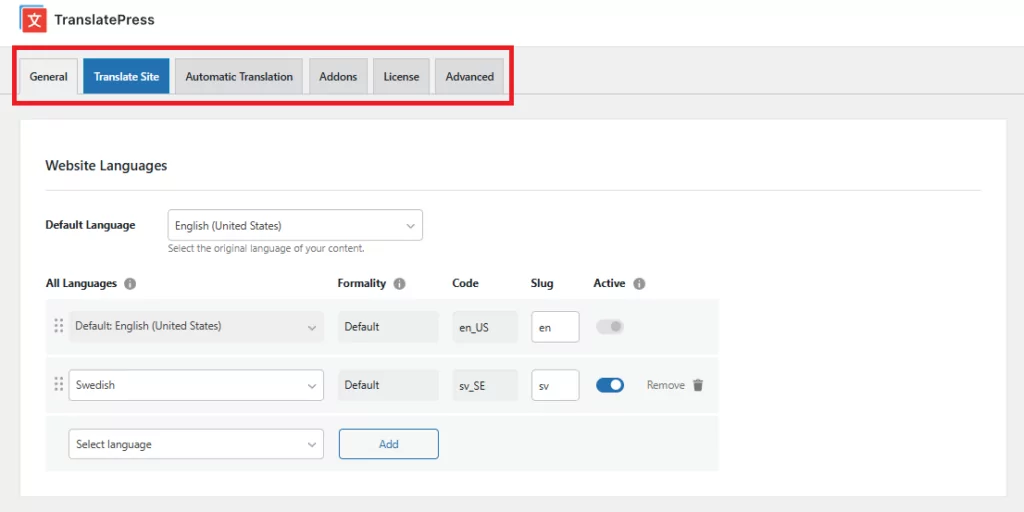The height and width of the screenshot is (512, 1024).
Task: Open the Translate Site tab
Action: click(x=126, y=76)
